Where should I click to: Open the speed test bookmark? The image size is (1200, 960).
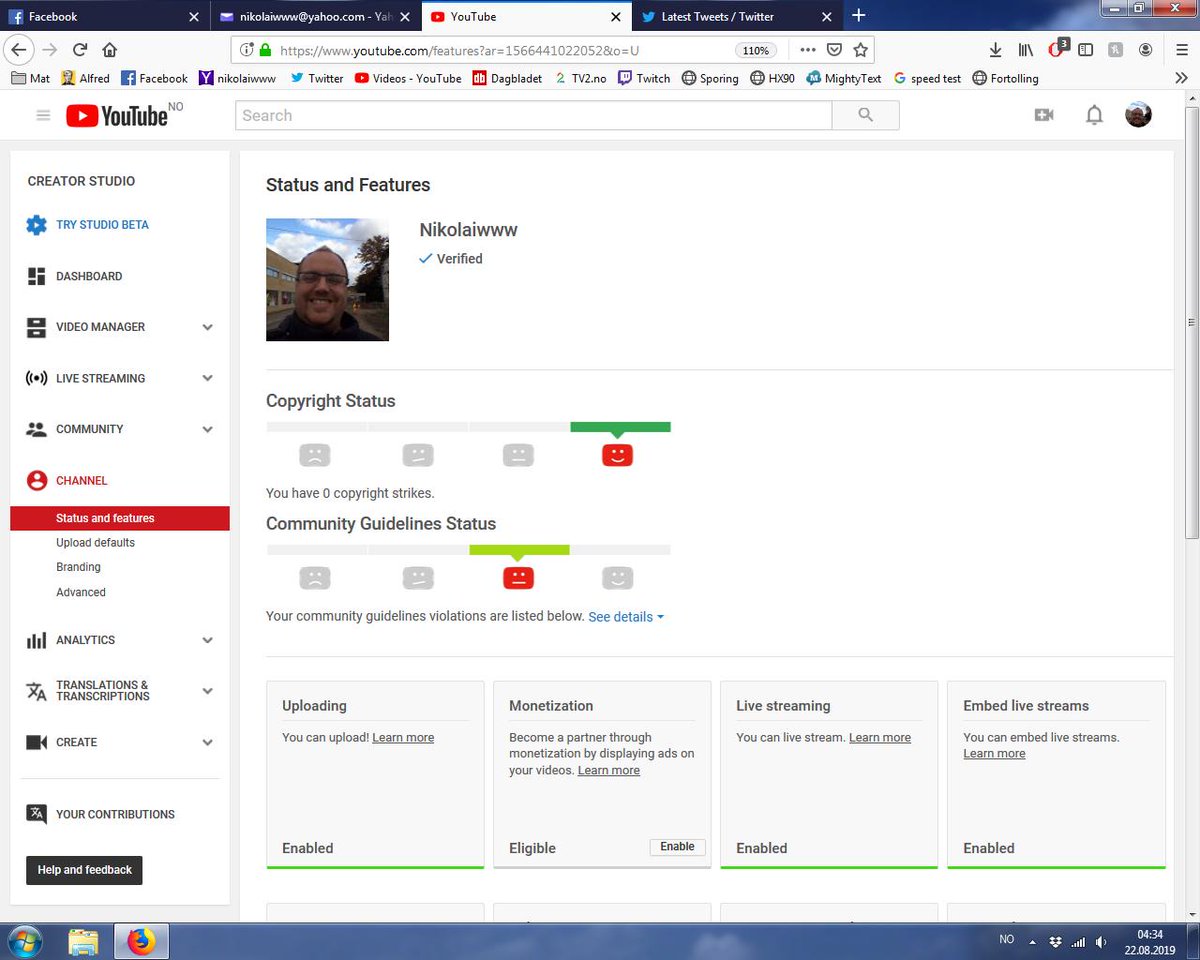(x=927, y=78)
